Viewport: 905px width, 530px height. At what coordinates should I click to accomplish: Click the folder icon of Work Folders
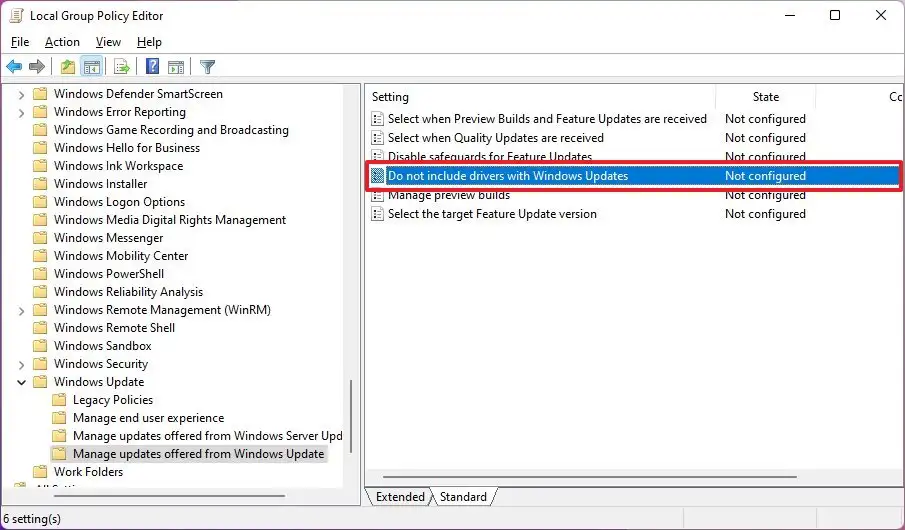40,472
